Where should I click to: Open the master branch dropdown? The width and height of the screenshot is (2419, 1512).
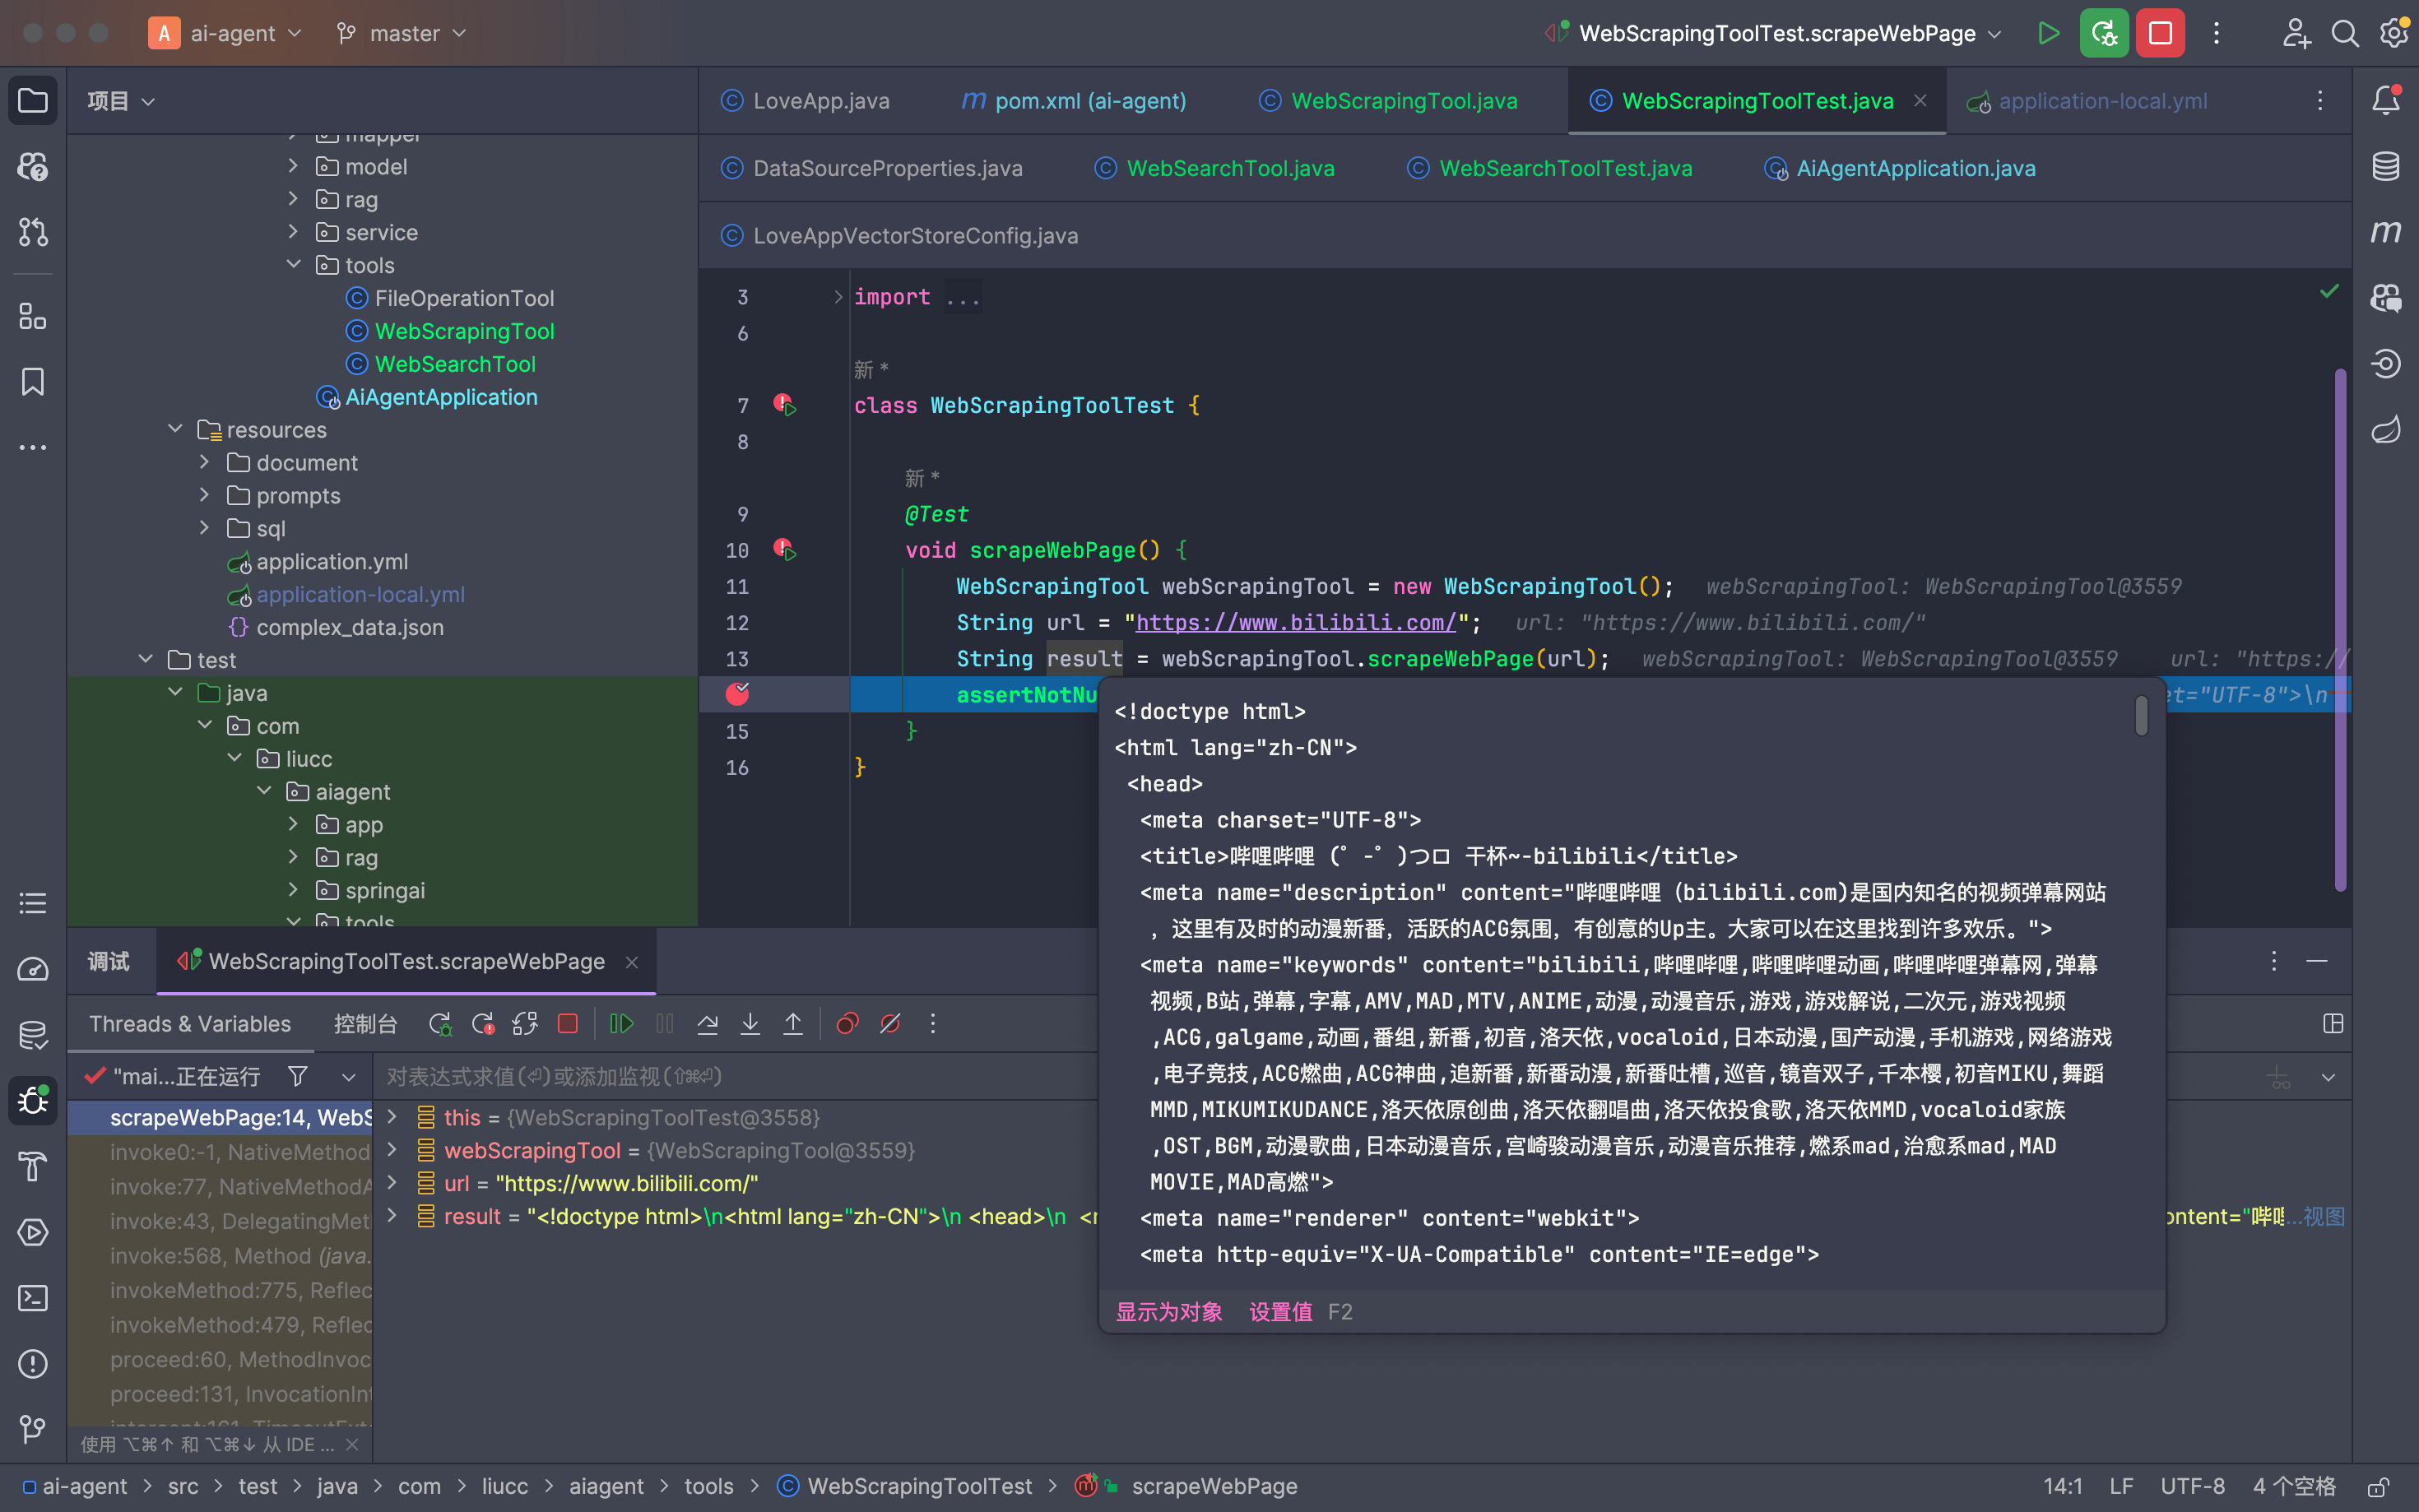403,33
